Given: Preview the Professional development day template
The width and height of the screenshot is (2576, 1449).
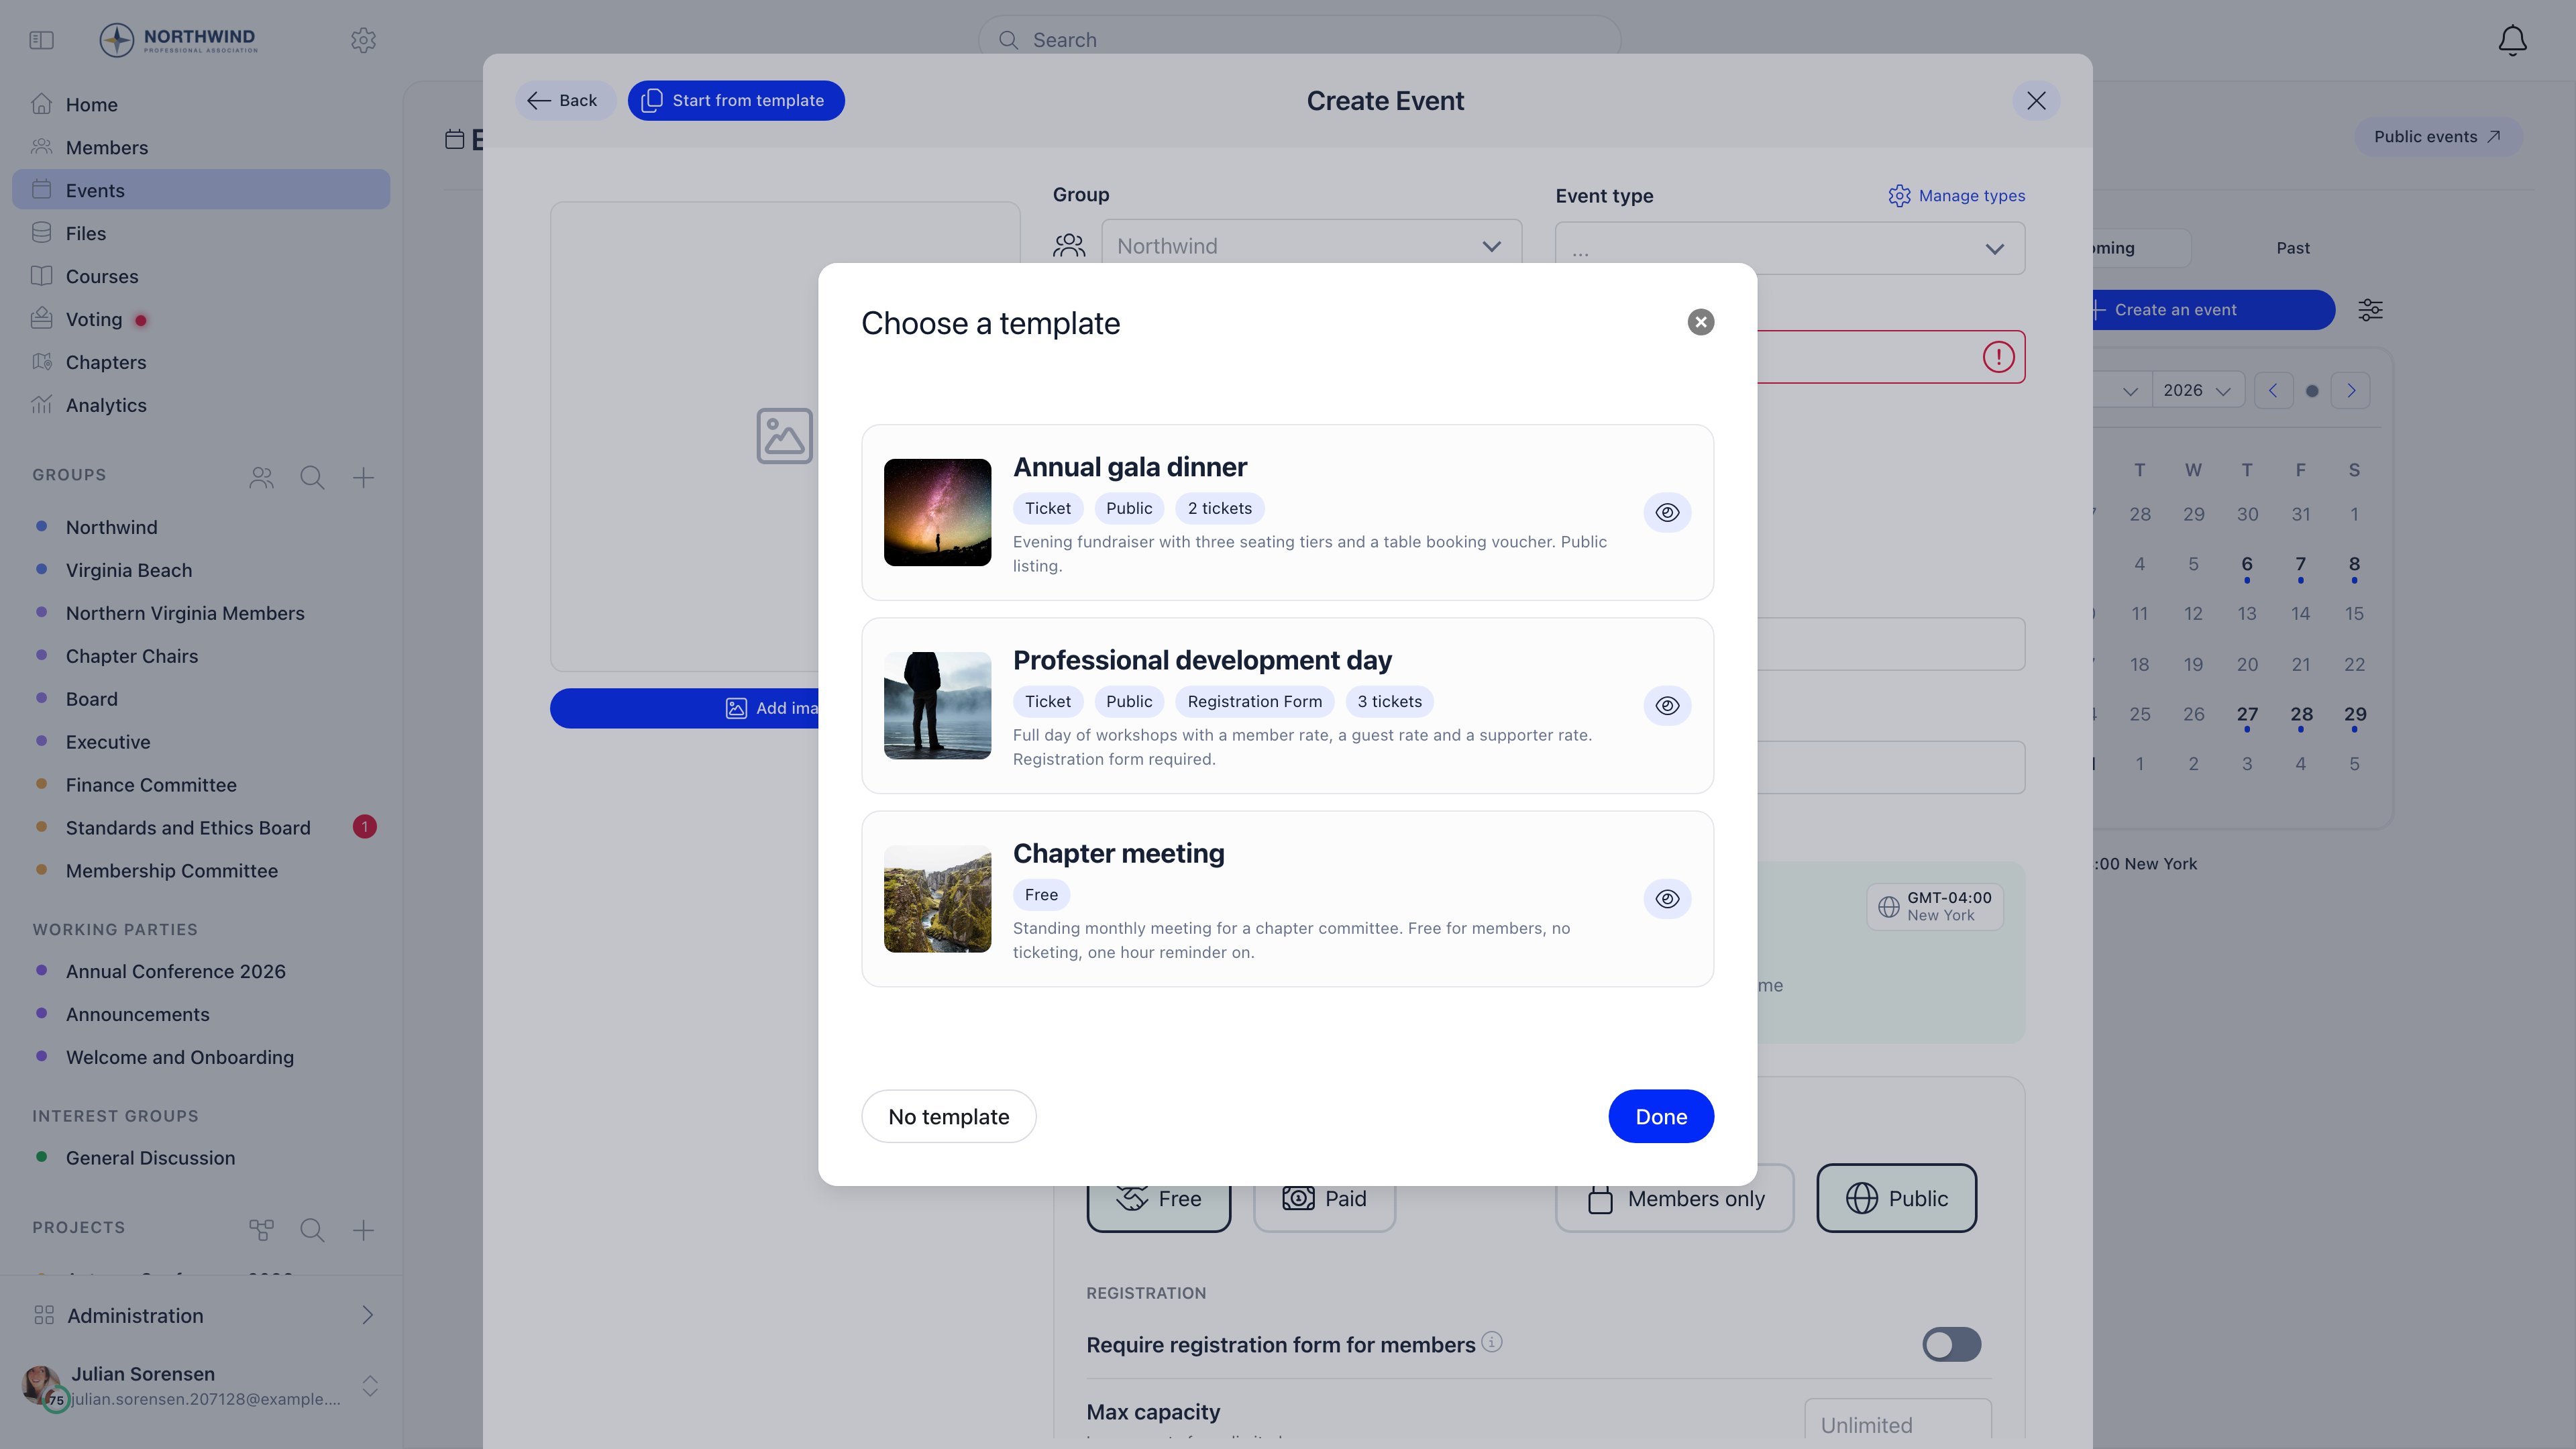Looking at the screenshot, I should (1667, 705).
